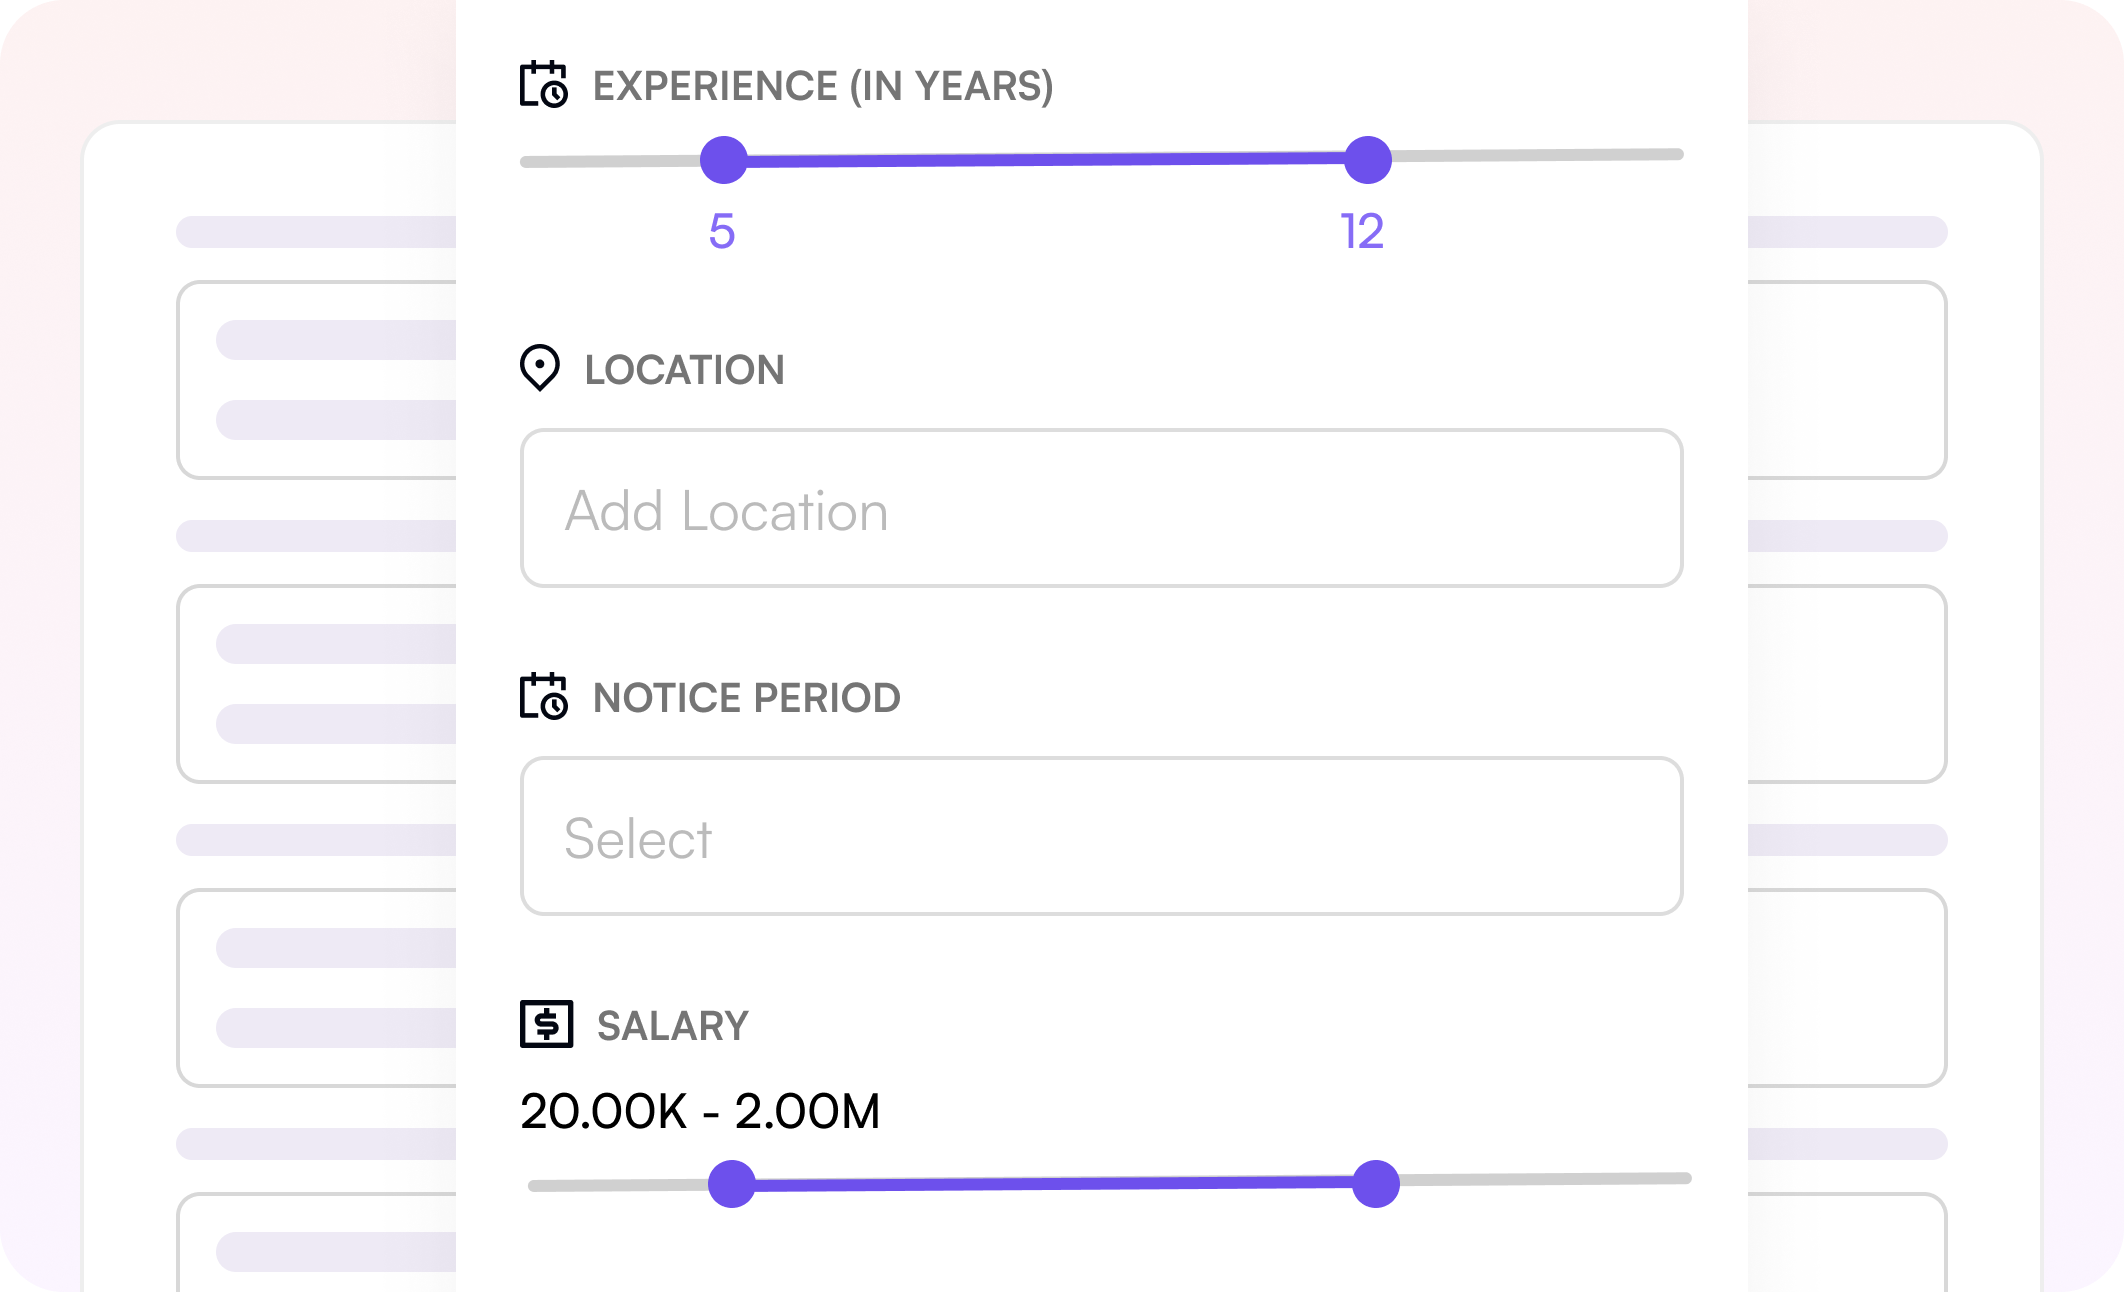
Task: Click the Location map pin icon
Action: [540, 368]
